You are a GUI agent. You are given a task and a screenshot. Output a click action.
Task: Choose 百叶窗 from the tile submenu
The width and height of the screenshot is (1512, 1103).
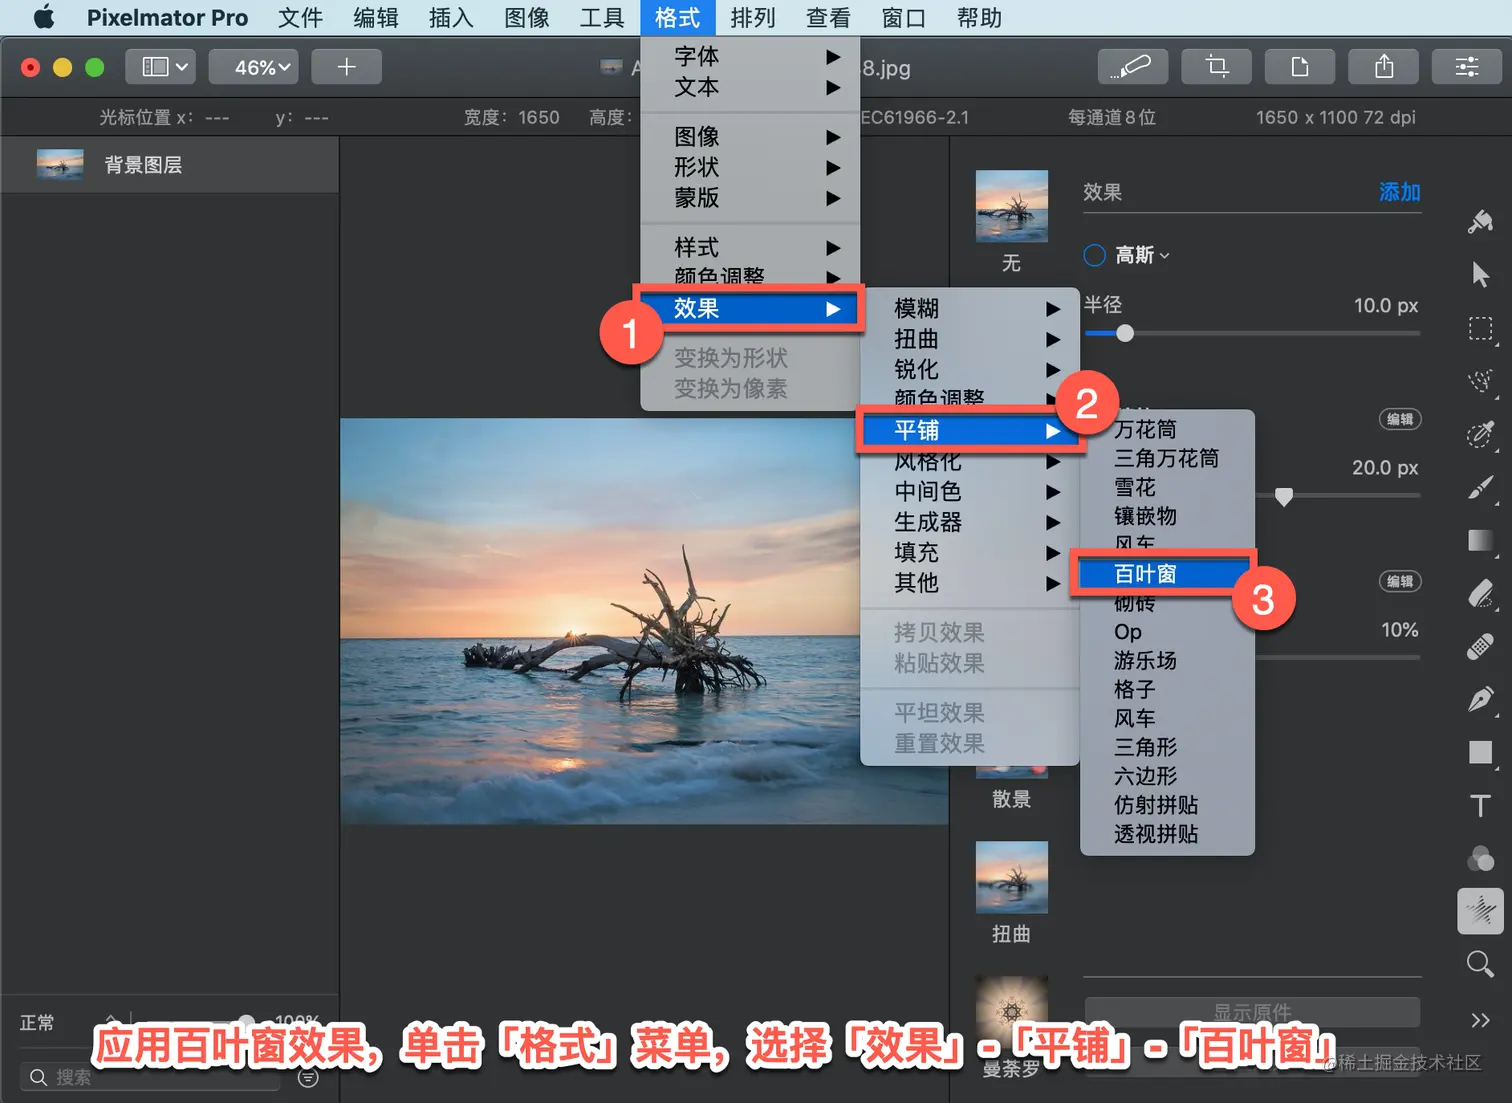(1164, 574)
